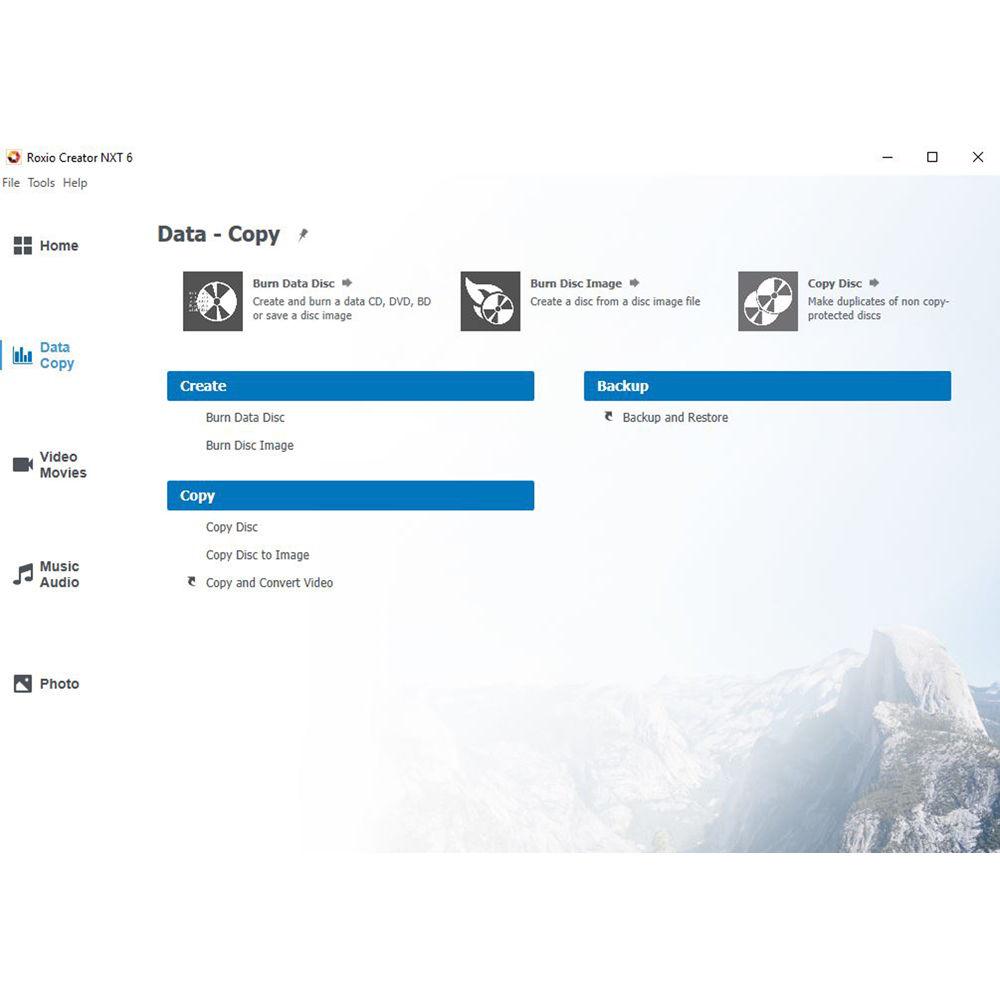Image resolution: width=1000 pixels, height=1000 pixels.
Task: Click the blue Create section header
Action: click(x=350, y=386)
